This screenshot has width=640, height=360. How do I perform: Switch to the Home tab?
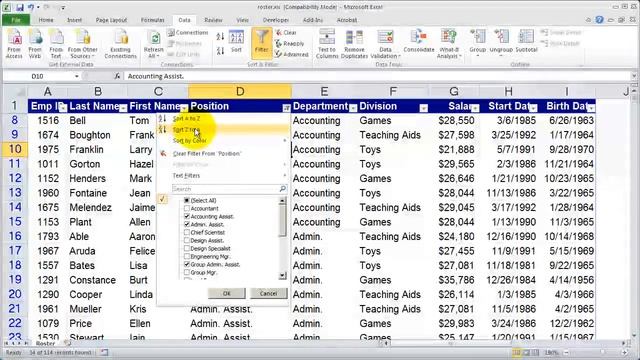click(x=46, y=20)
